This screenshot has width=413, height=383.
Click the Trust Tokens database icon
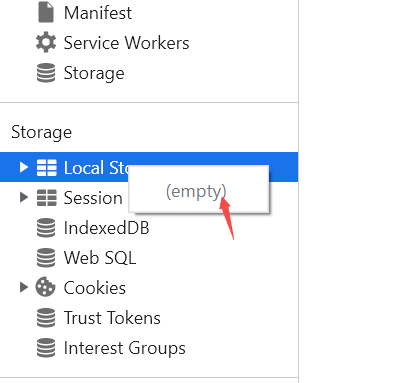click(x=46, y=318)
